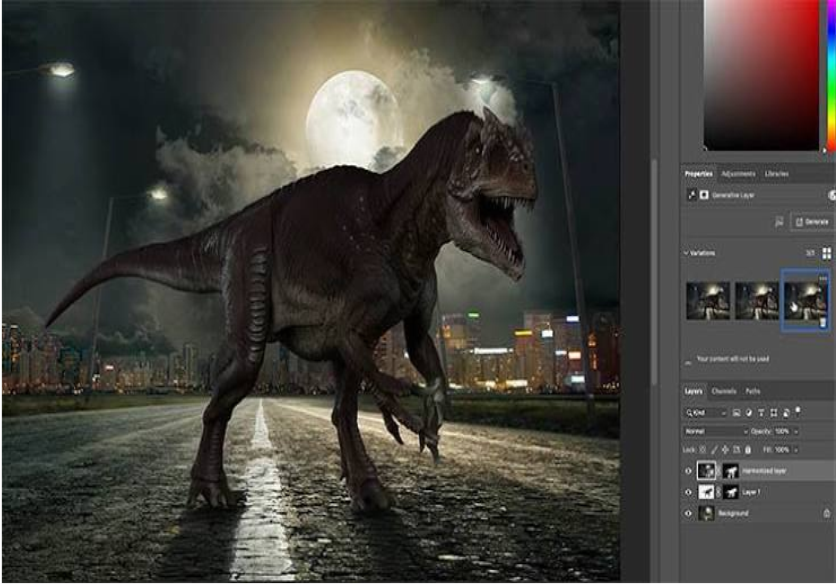The width and height of the screenshot is (836, 584).
Task: Open the Kind filter dropdown
Action: (x=706, y=413)
